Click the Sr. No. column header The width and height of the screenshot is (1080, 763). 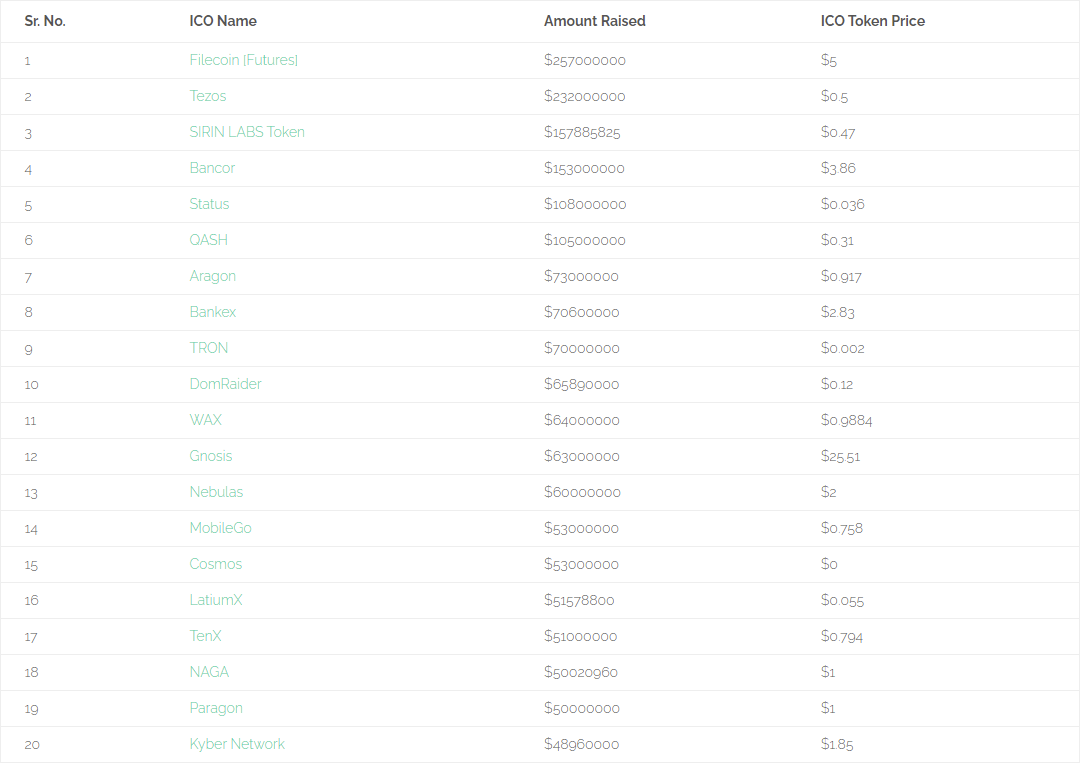point(45,21)
